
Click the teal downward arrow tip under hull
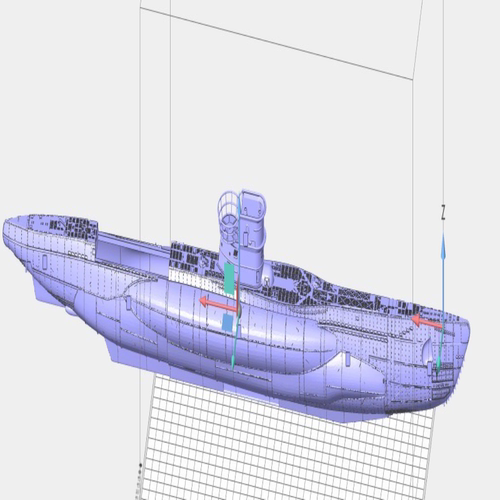tap(233, 361)
